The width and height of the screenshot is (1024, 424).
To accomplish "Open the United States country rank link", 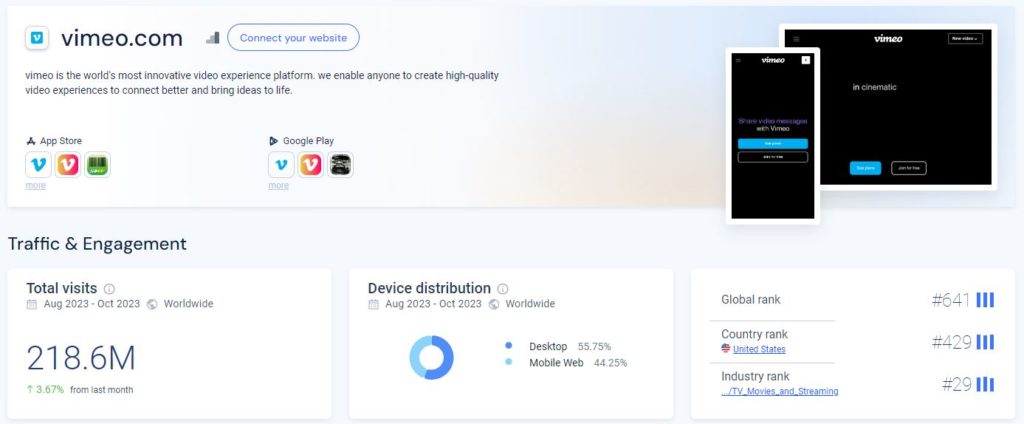I will [x=759, y=350].
